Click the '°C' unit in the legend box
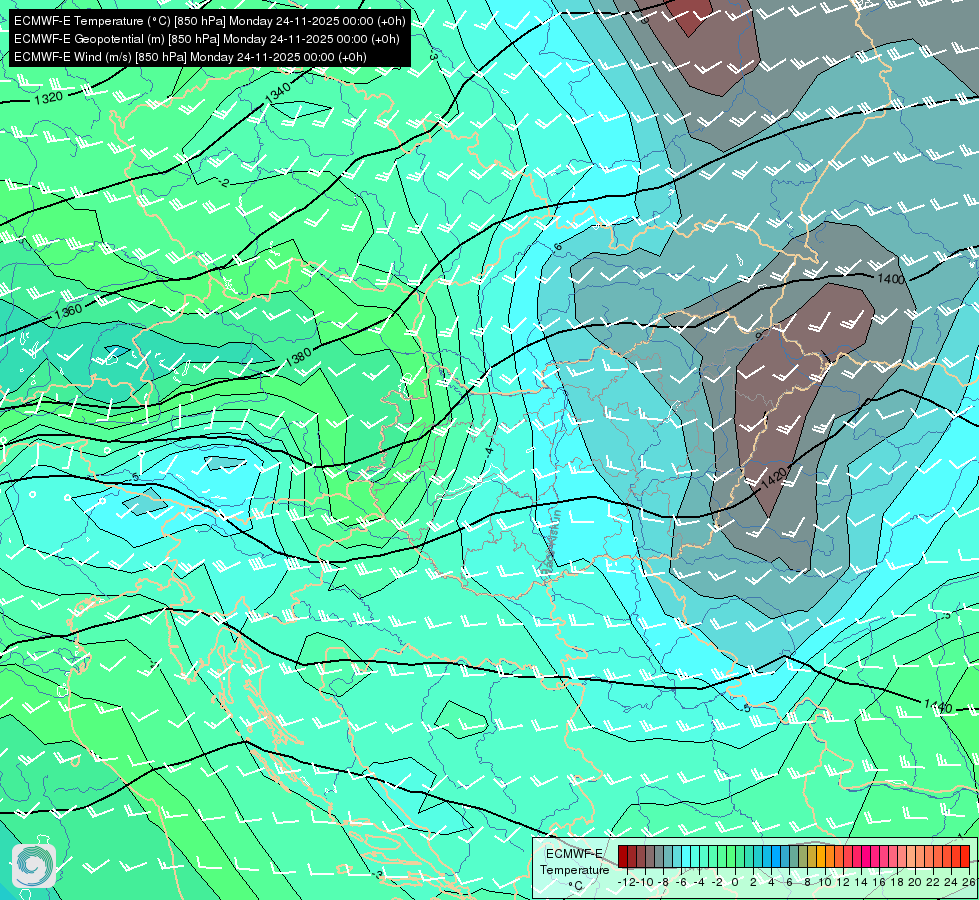The height and width of the screenshot is (900, 979). [x=576, y=886]
